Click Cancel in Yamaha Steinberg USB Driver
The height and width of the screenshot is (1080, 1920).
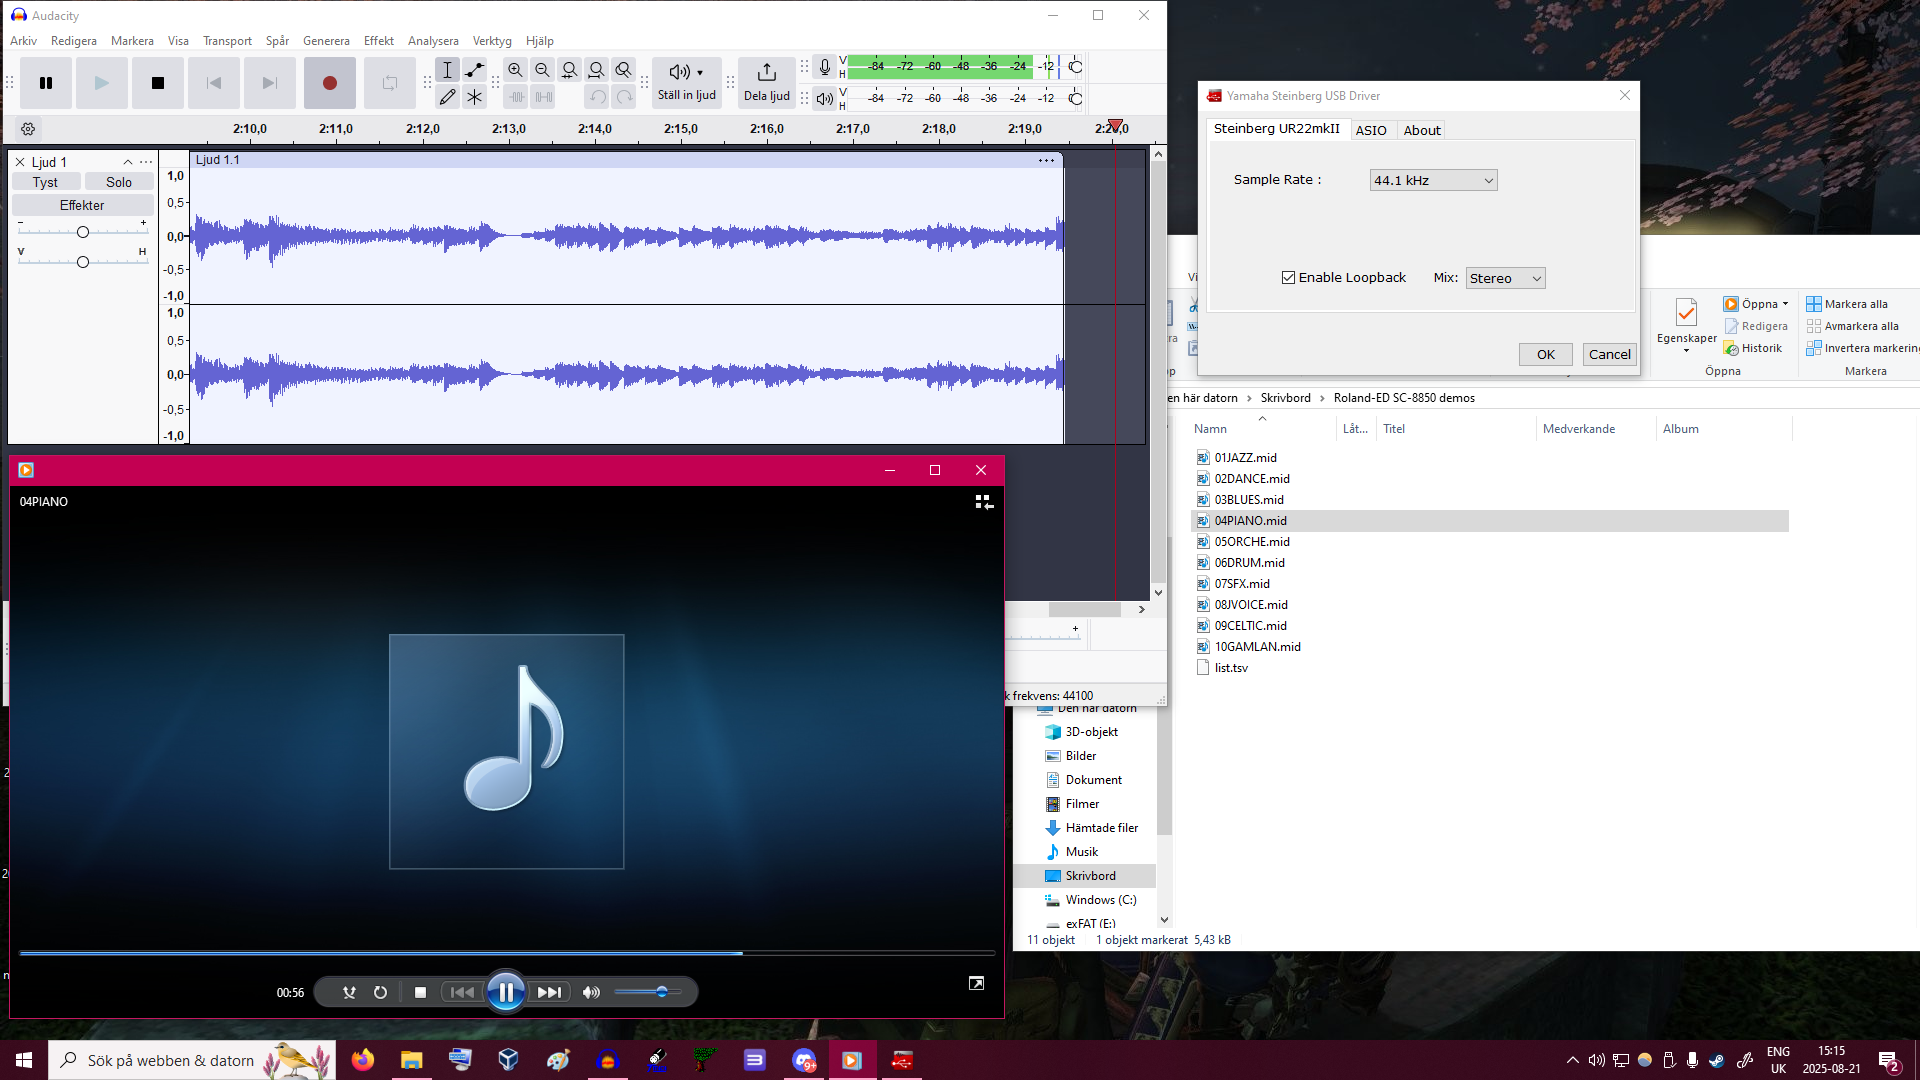pos(1610,354)
